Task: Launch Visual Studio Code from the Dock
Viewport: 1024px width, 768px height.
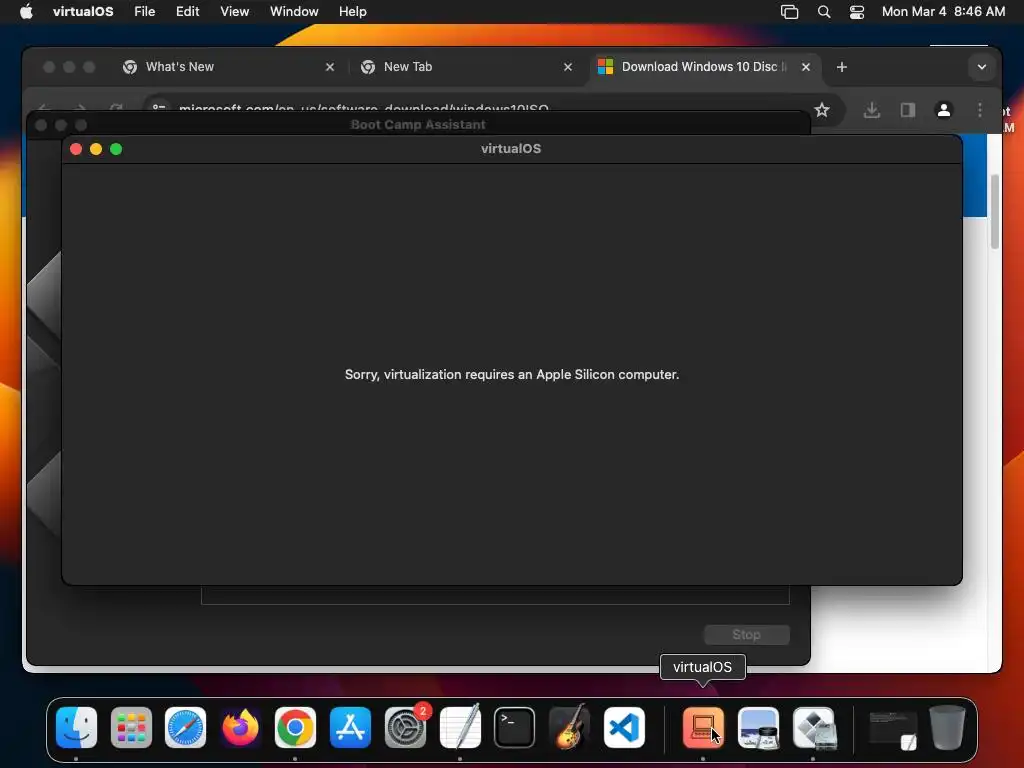Action: pos(624,728)
